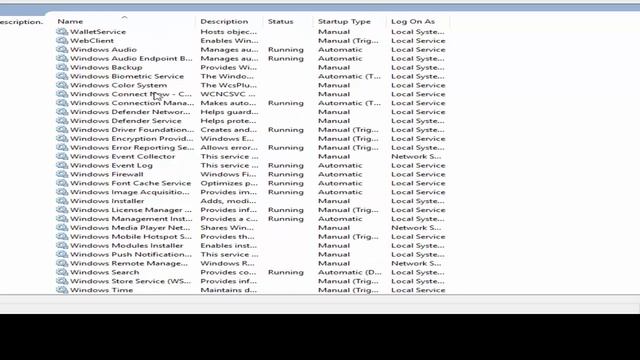
Task: Select the Windows Backup service name
Action: tap(106, 67)
